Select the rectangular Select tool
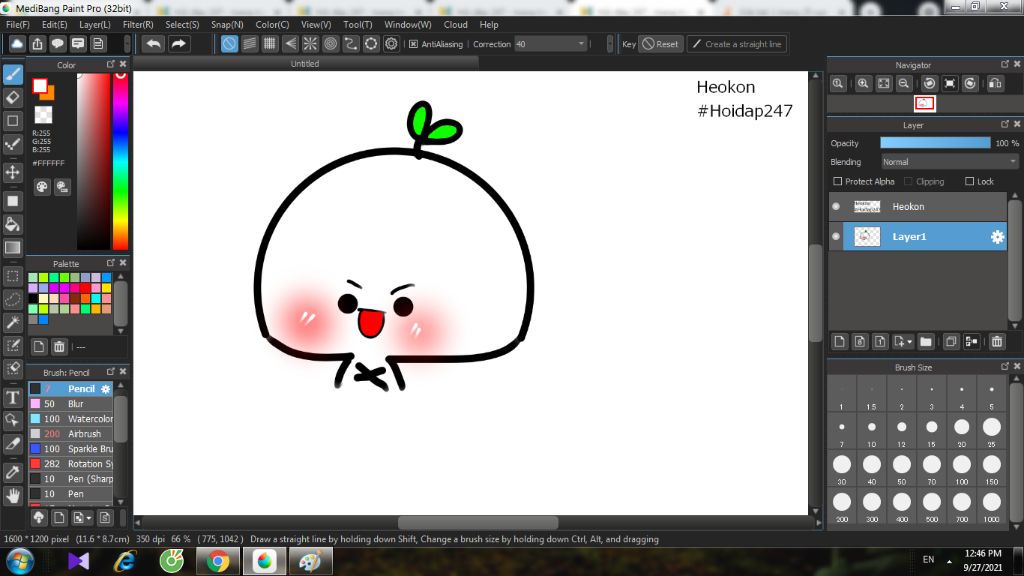Screen dimensions: 1024x576 (13, 276)
